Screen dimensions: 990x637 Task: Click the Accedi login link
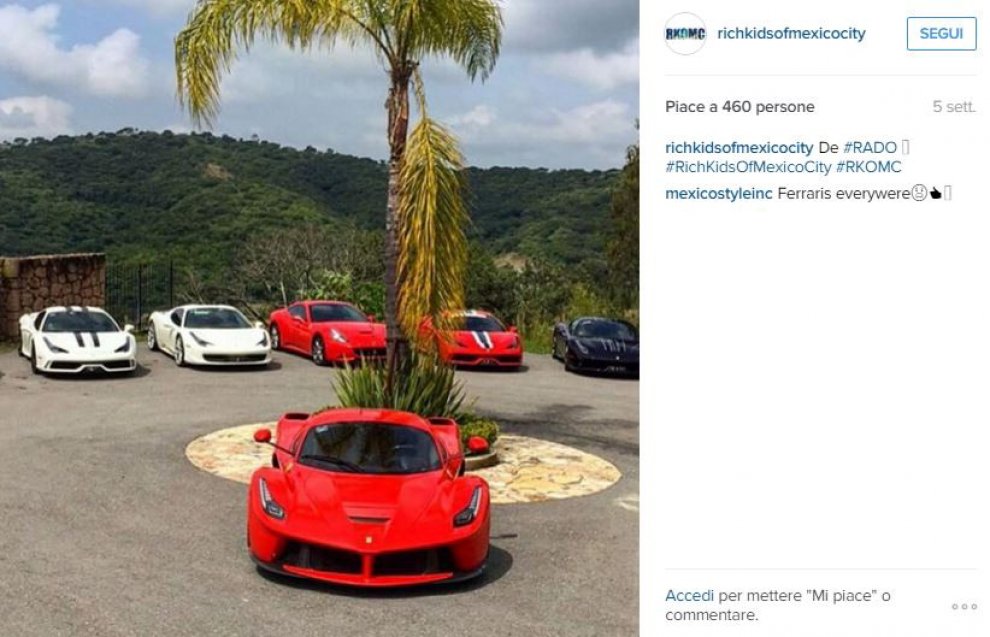[x=689, y=595]
